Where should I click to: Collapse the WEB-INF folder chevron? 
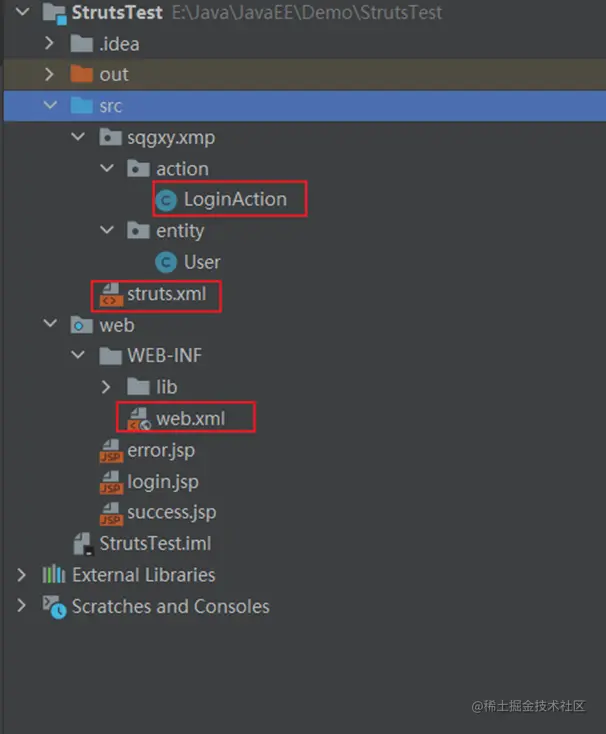78,354
